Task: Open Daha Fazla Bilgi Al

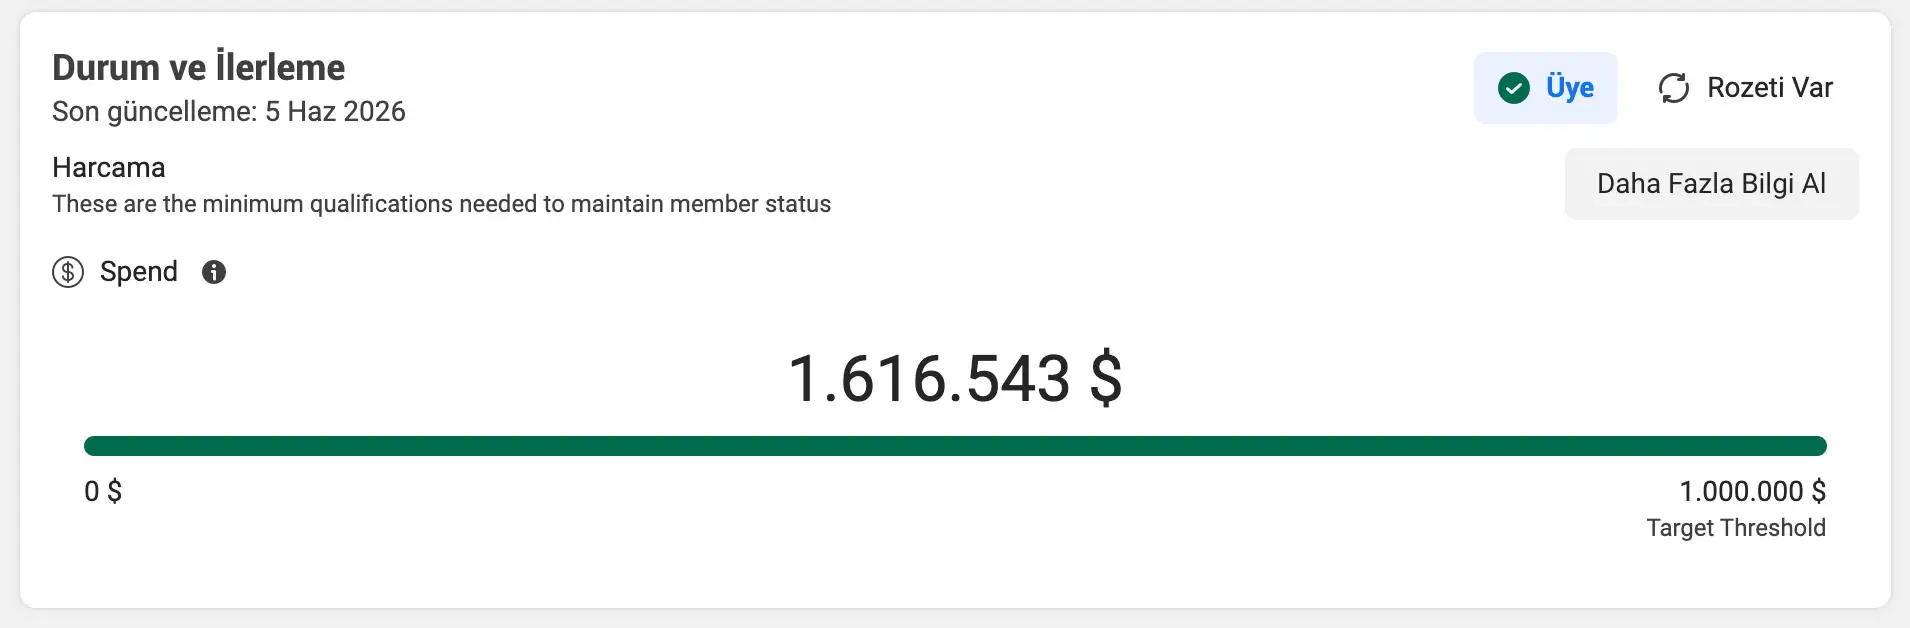Action: (x=1711, y=184)
